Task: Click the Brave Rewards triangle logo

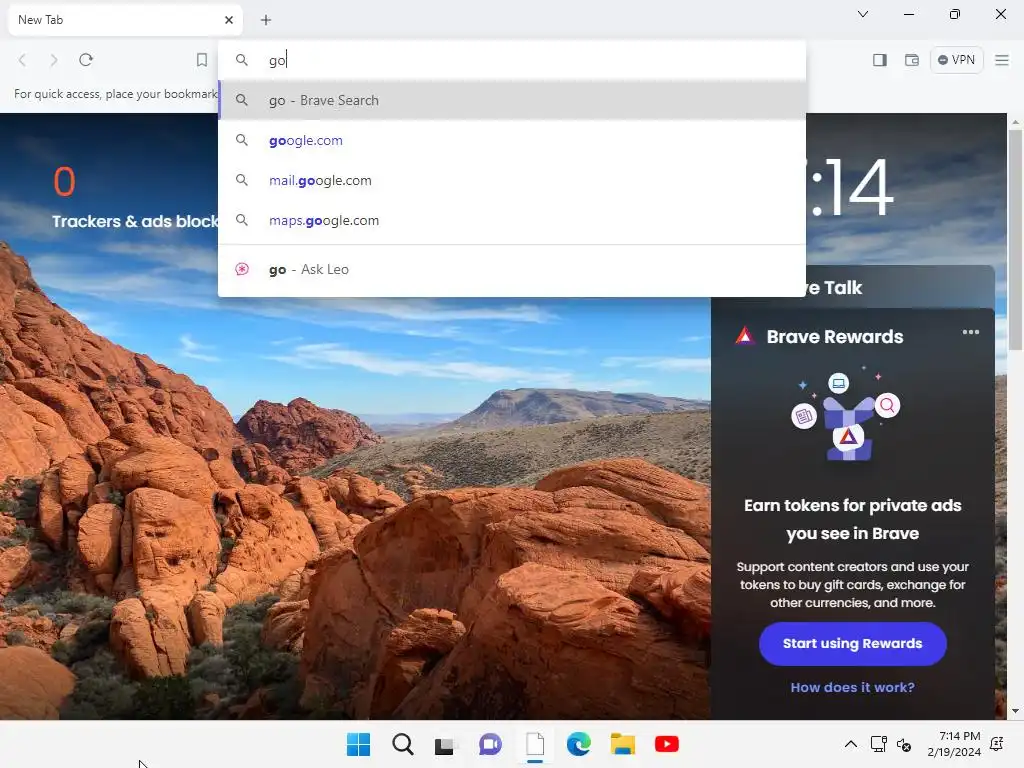Action: click(x=745, y=336)
